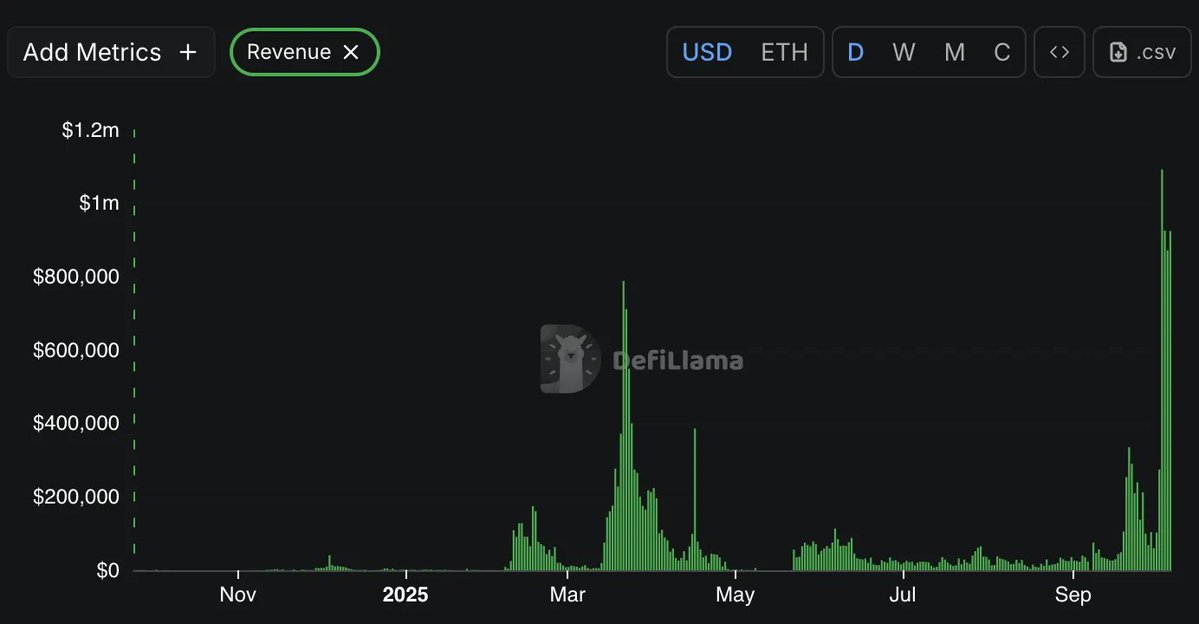
Task: Click the May x-axis label
Action: coord(735,594)
